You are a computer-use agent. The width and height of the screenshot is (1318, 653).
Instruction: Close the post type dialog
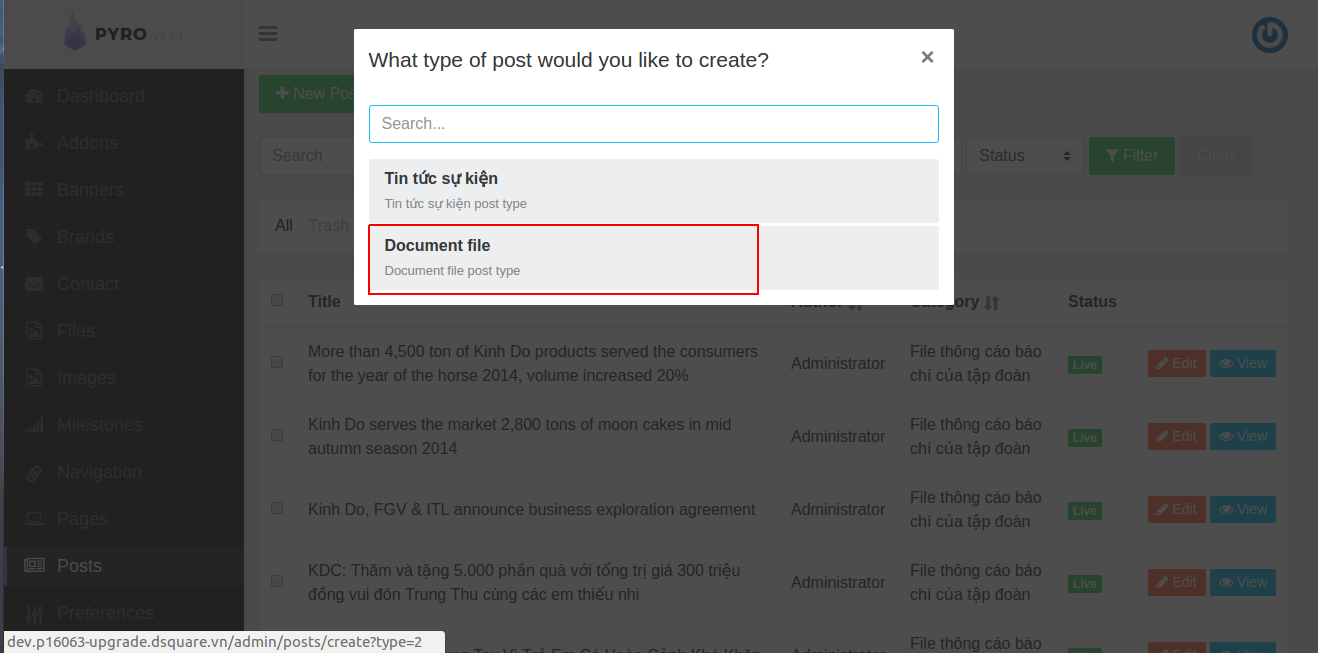[x=927, y=57]
